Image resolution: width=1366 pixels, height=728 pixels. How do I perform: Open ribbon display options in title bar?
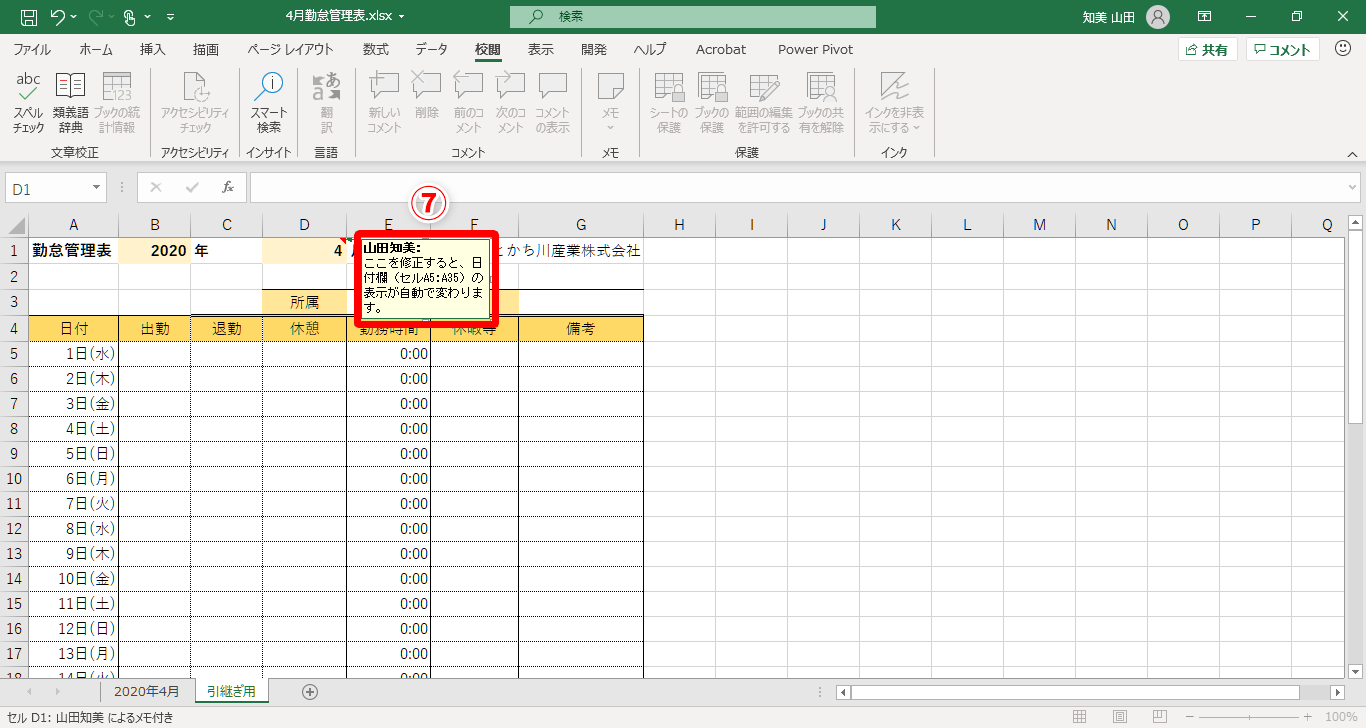click(x=1205, y=17)
